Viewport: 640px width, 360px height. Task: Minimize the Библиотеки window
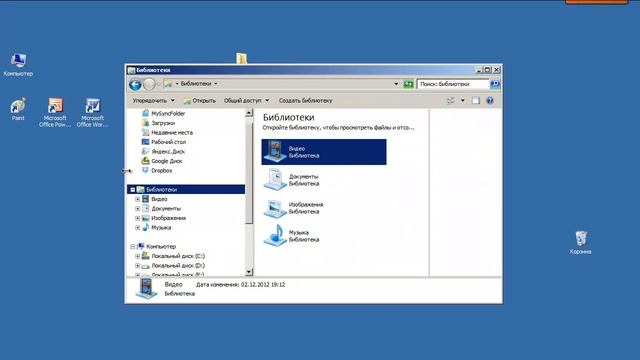(x=479, y=70)
